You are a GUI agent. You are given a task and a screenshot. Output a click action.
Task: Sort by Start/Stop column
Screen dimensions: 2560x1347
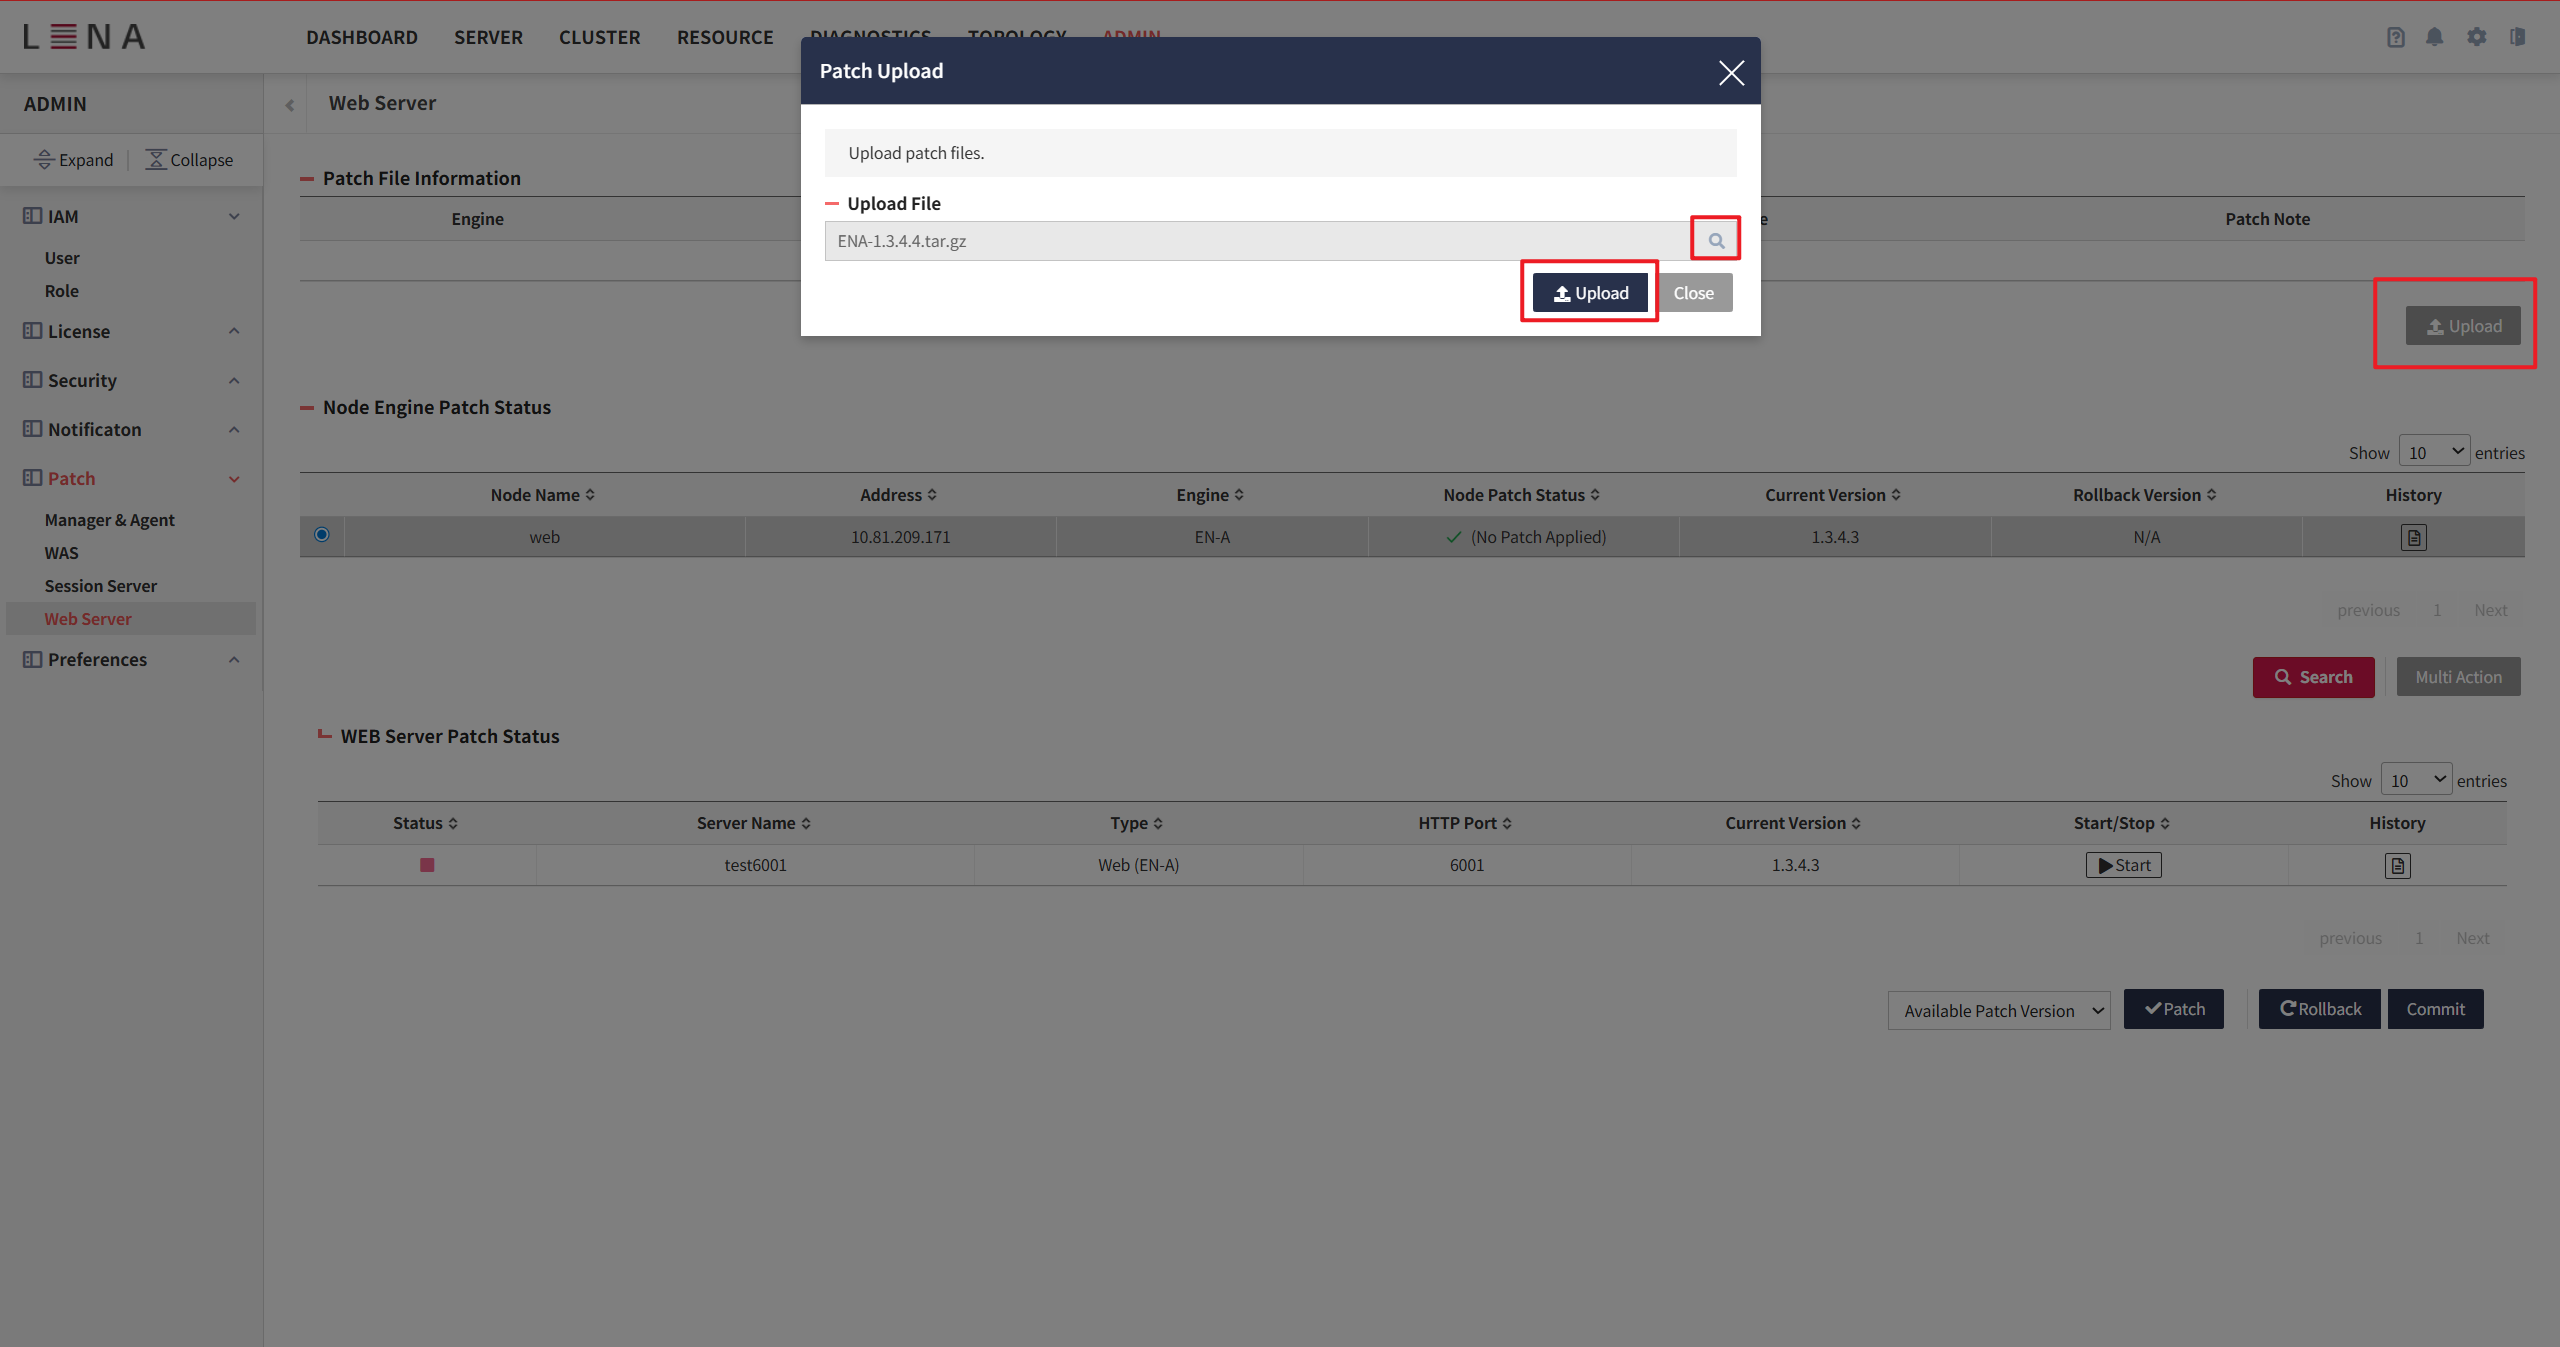click(2122, 823)
